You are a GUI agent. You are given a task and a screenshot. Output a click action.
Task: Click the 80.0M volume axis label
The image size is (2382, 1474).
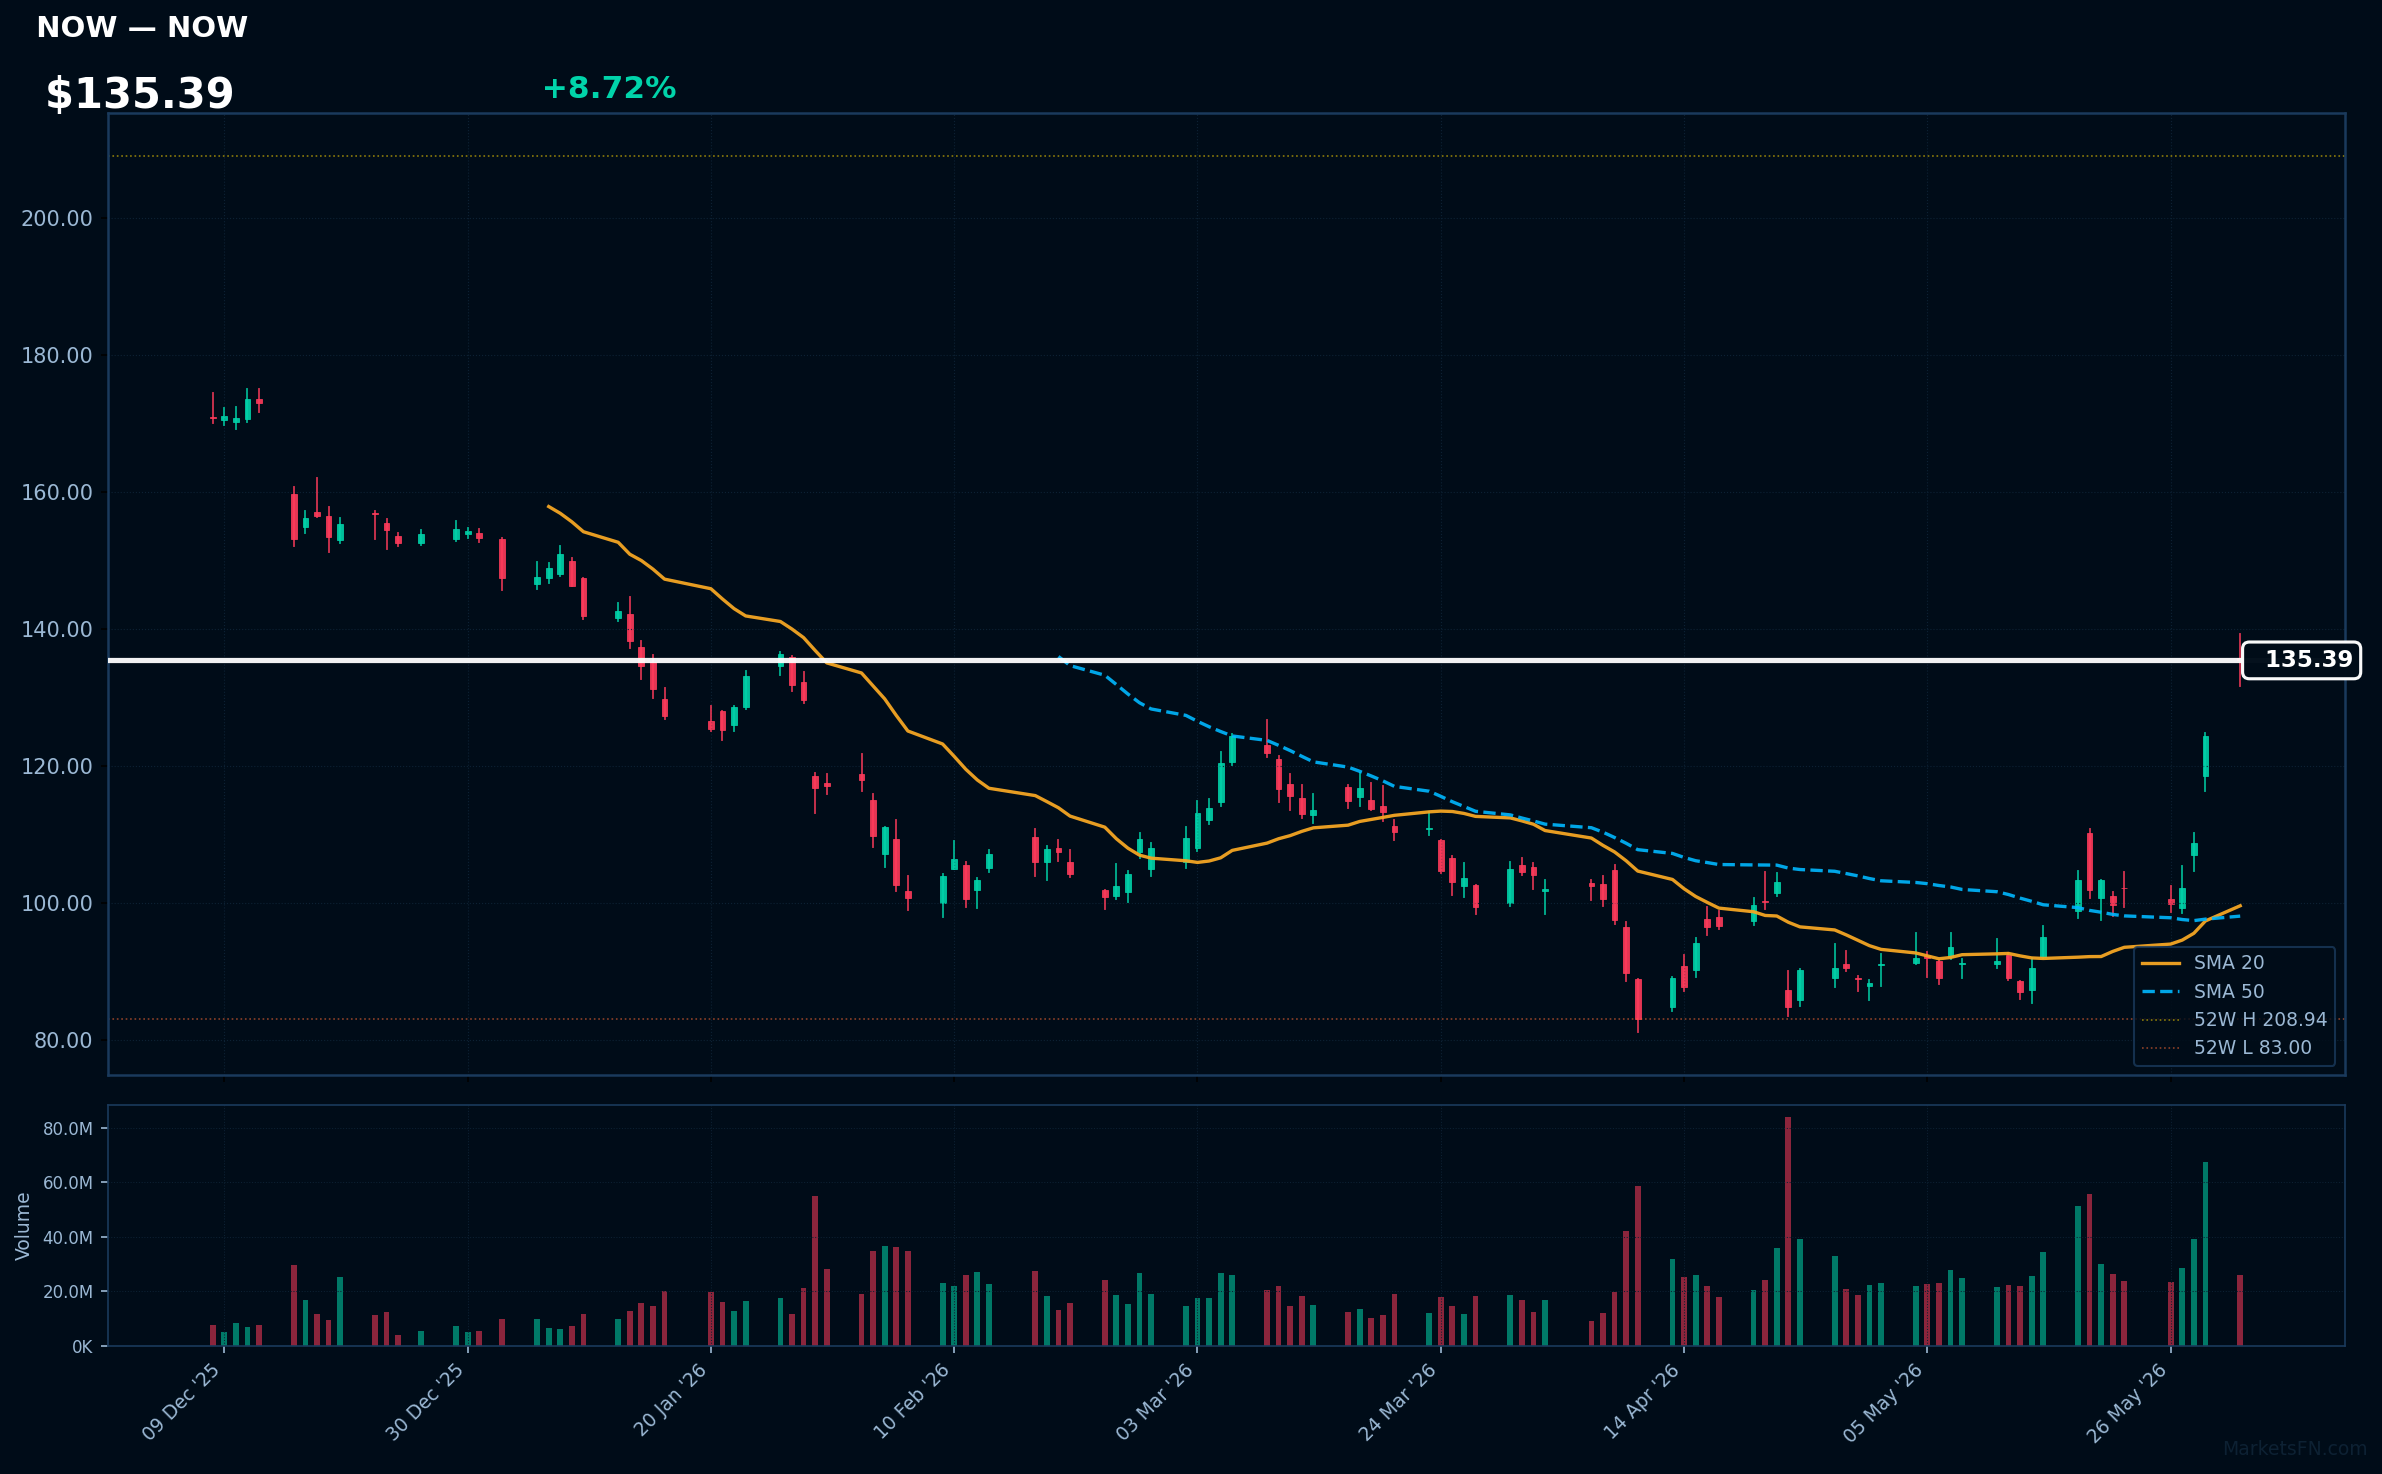pyautogui.click(x=68, y=1129)
